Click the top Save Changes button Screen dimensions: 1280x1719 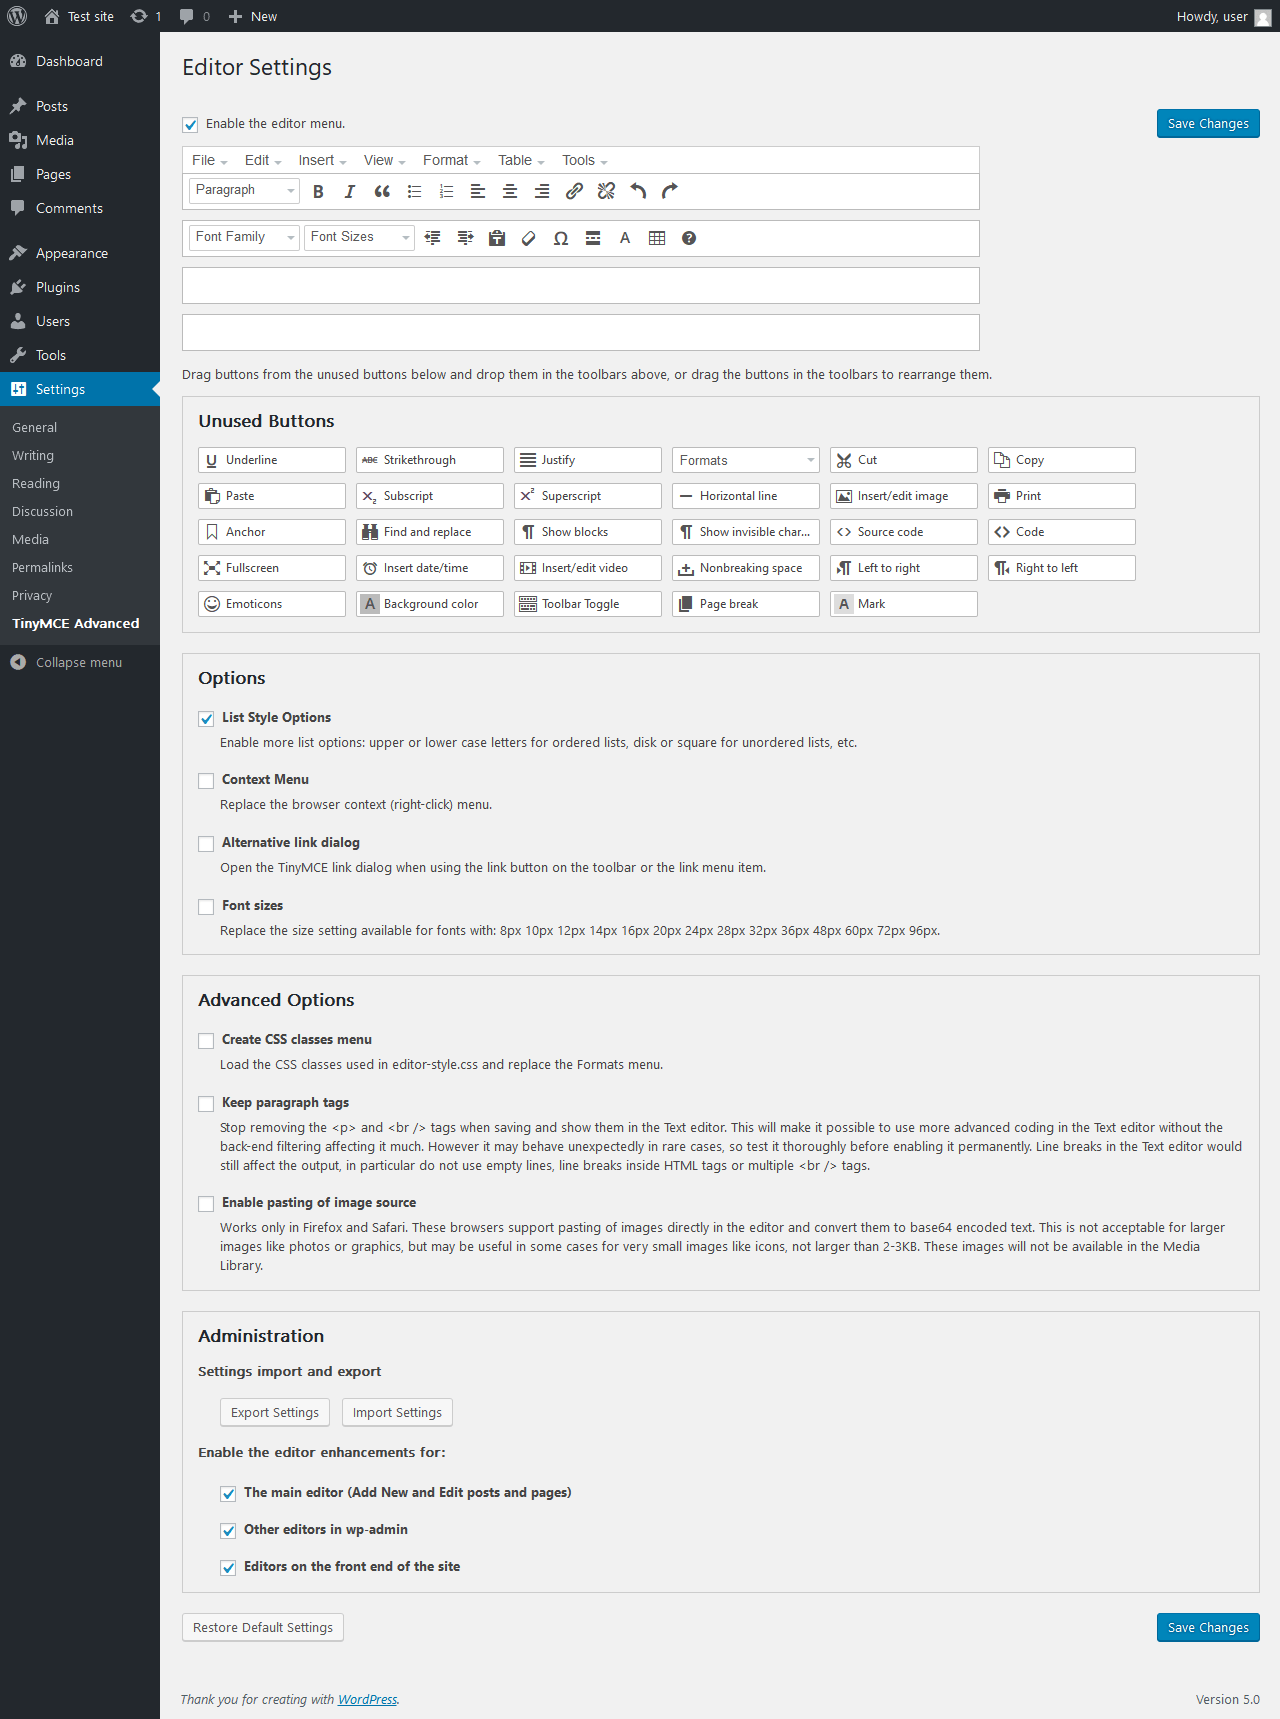coord(1208,124)
